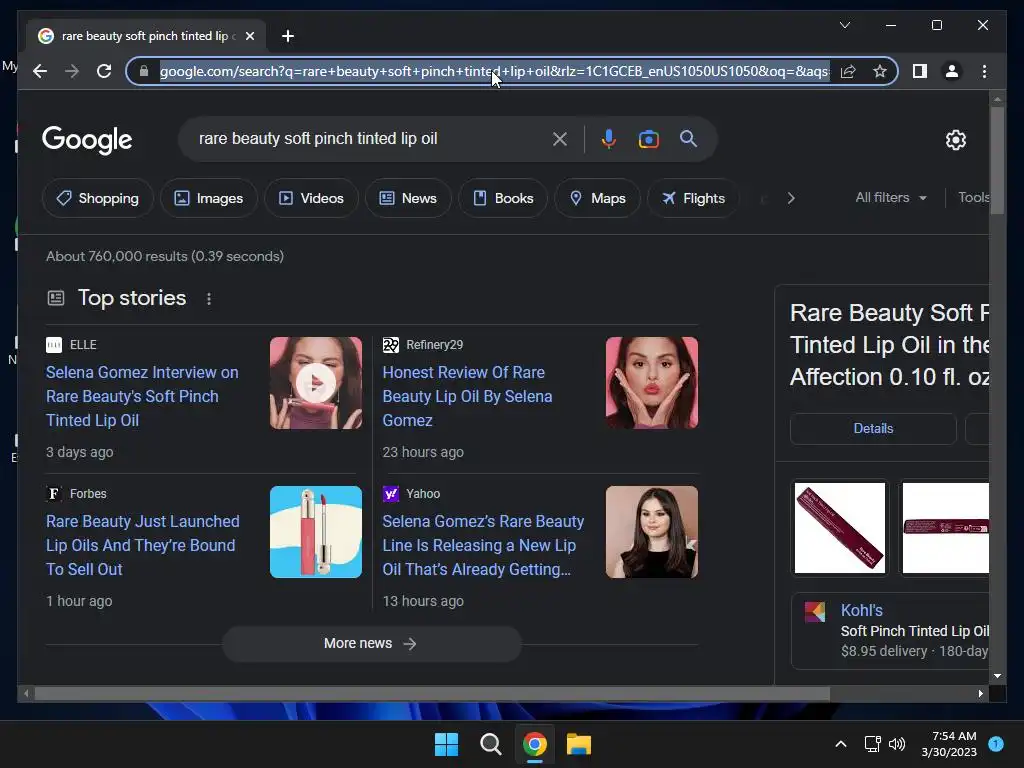Open taskbar clock showing 7:54 AM
Screen dimensions: 1024x768
[949, 744]
